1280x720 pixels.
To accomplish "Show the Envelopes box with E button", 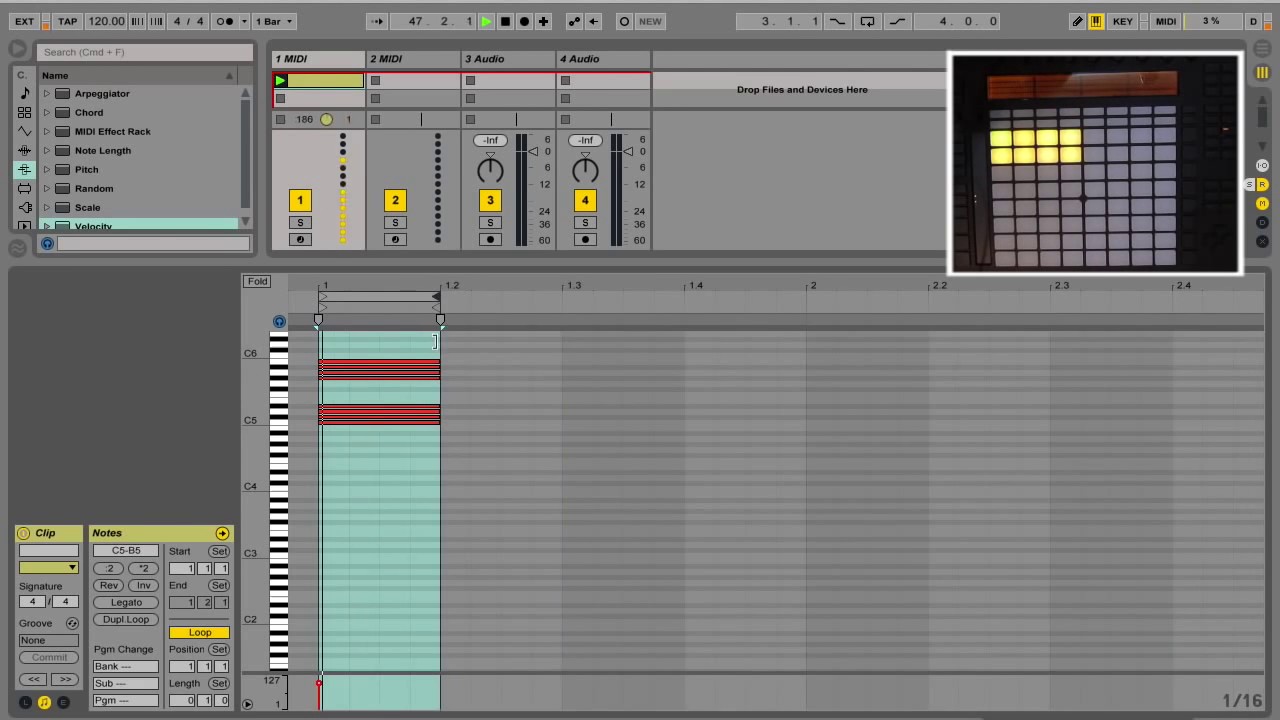I will point(63,703).
